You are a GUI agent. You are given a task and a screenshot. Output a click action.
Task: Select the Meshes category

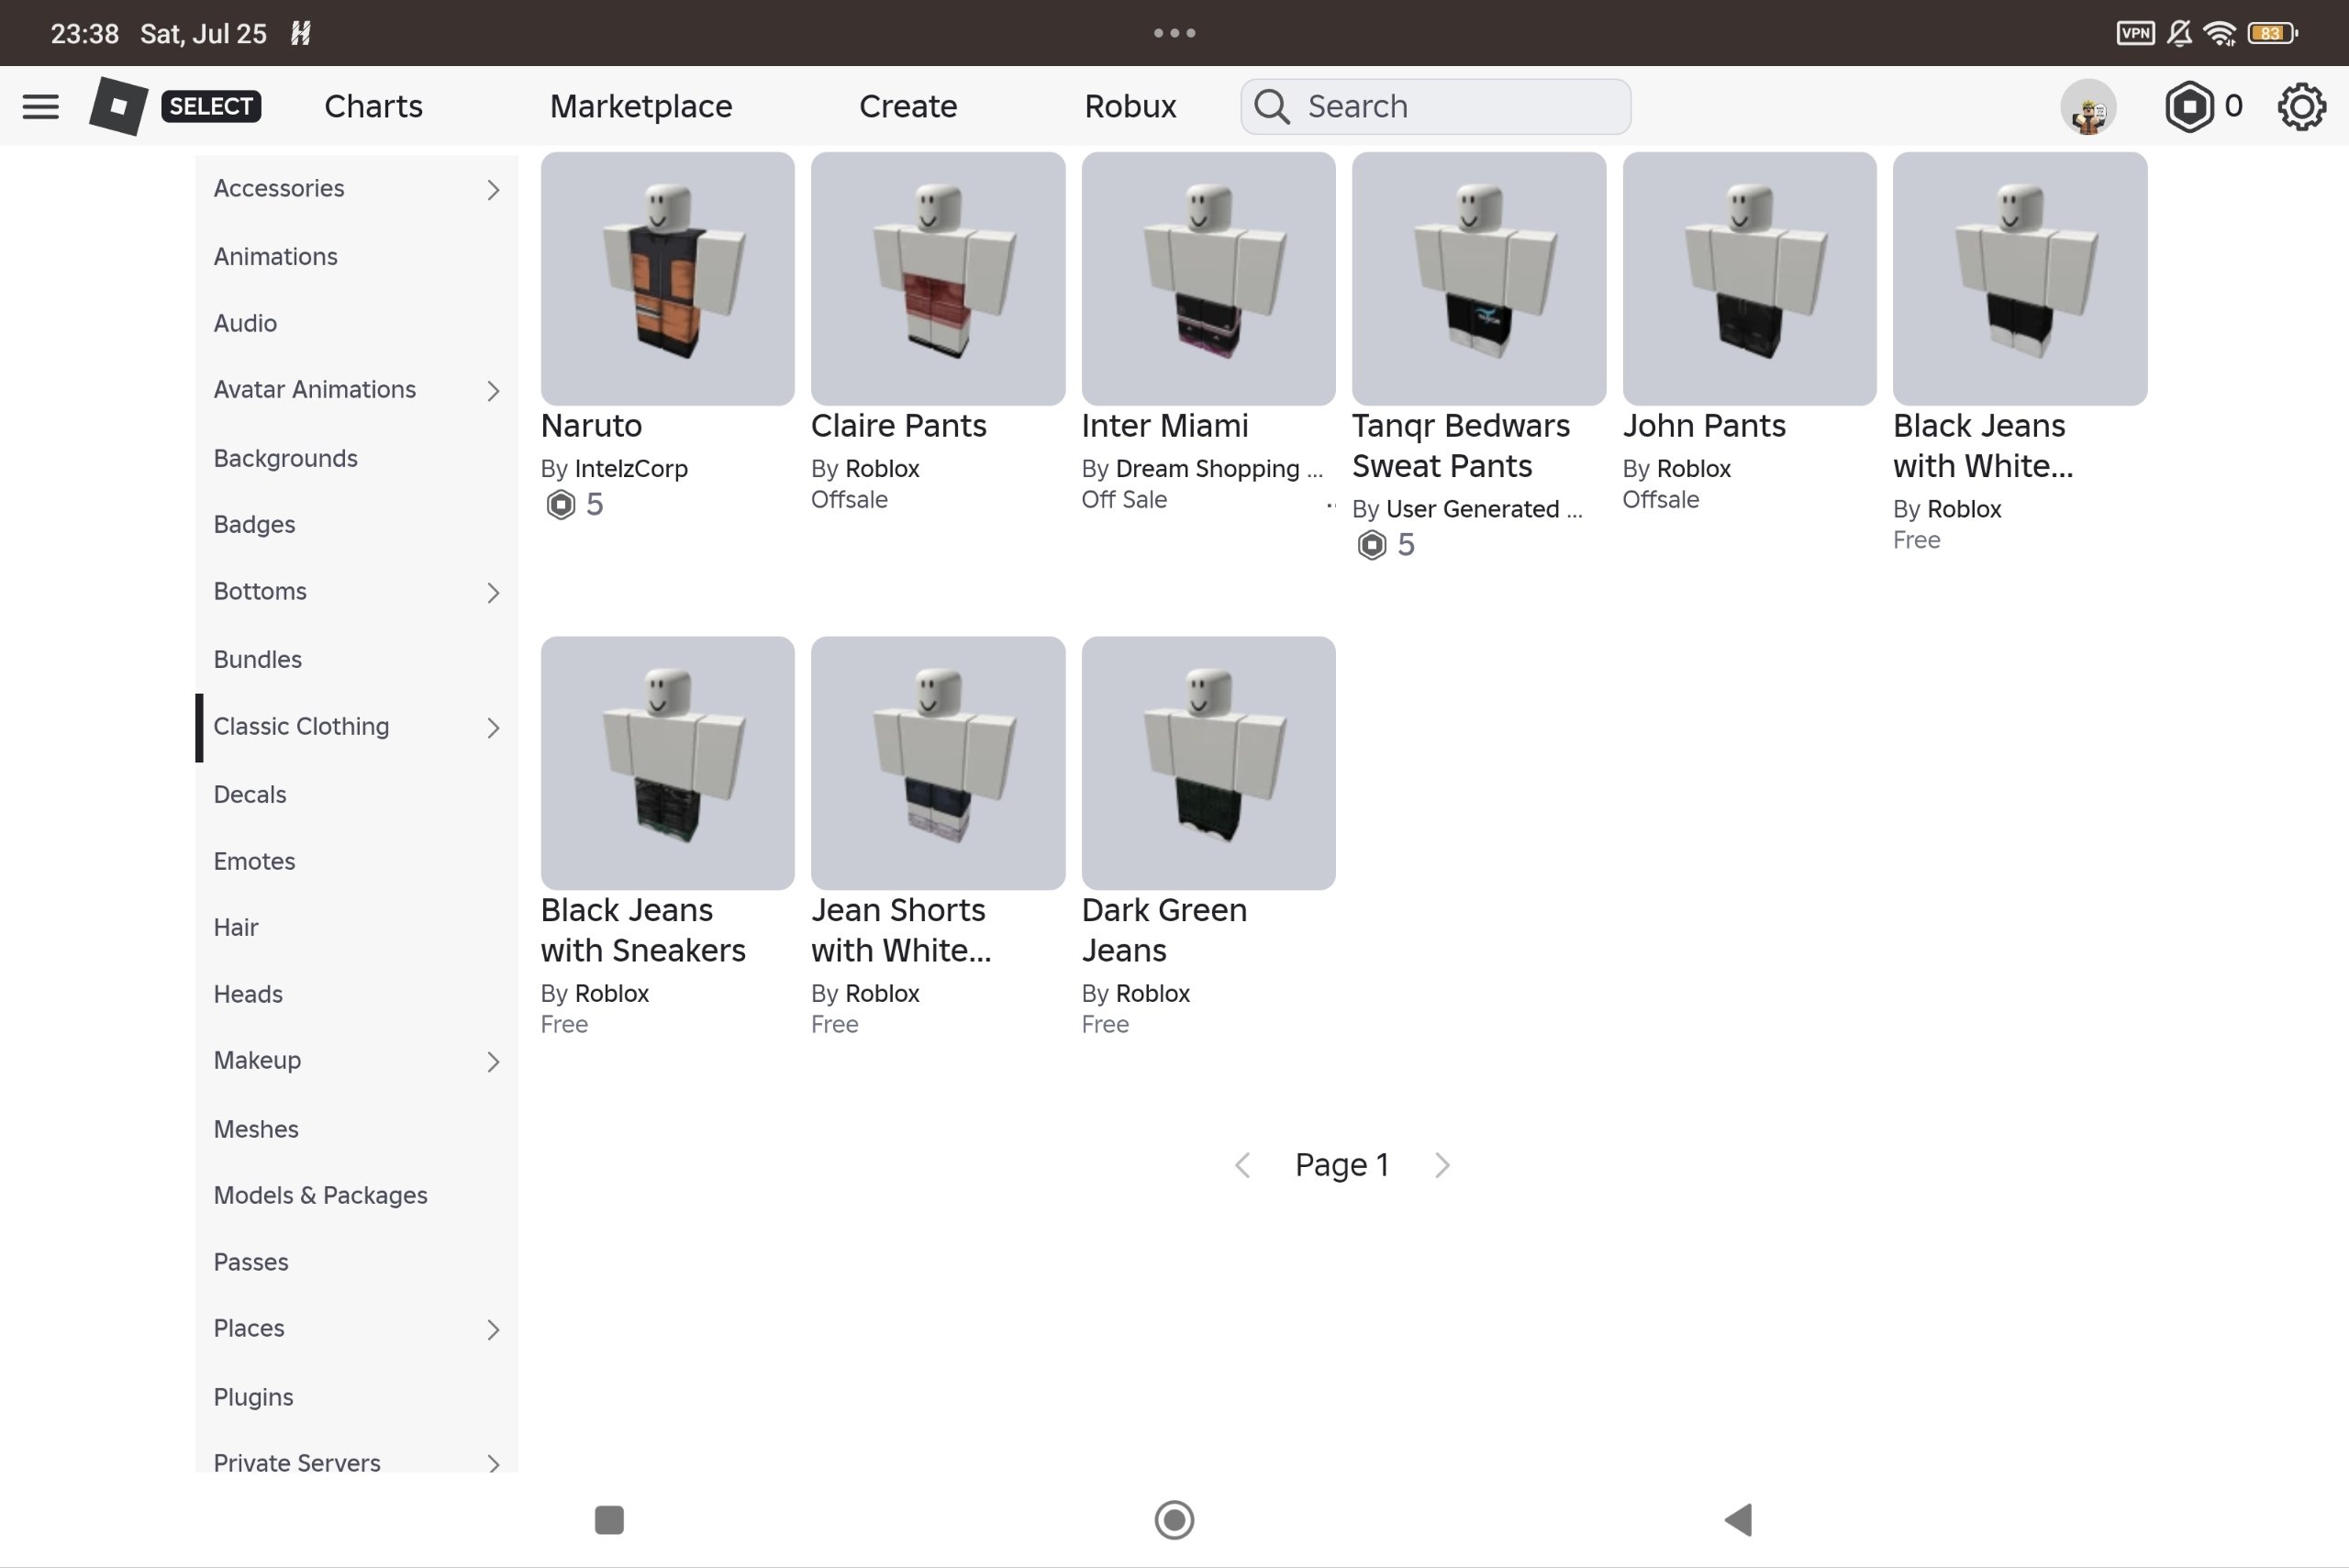pyautogui.click(x=255, y=1129)
